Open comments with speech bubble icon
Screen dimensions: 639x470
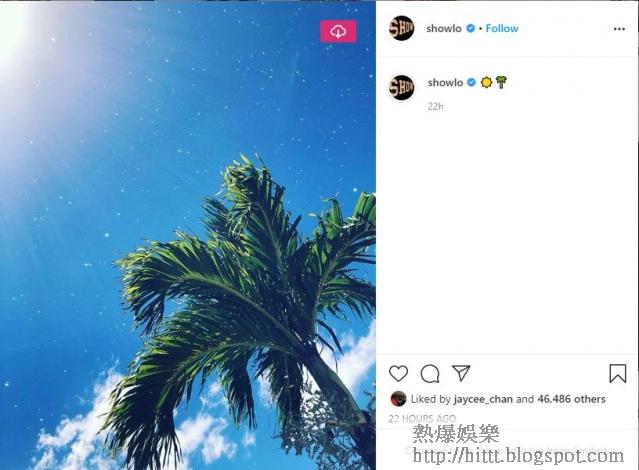pyautogui.click(x=430, y=373)
